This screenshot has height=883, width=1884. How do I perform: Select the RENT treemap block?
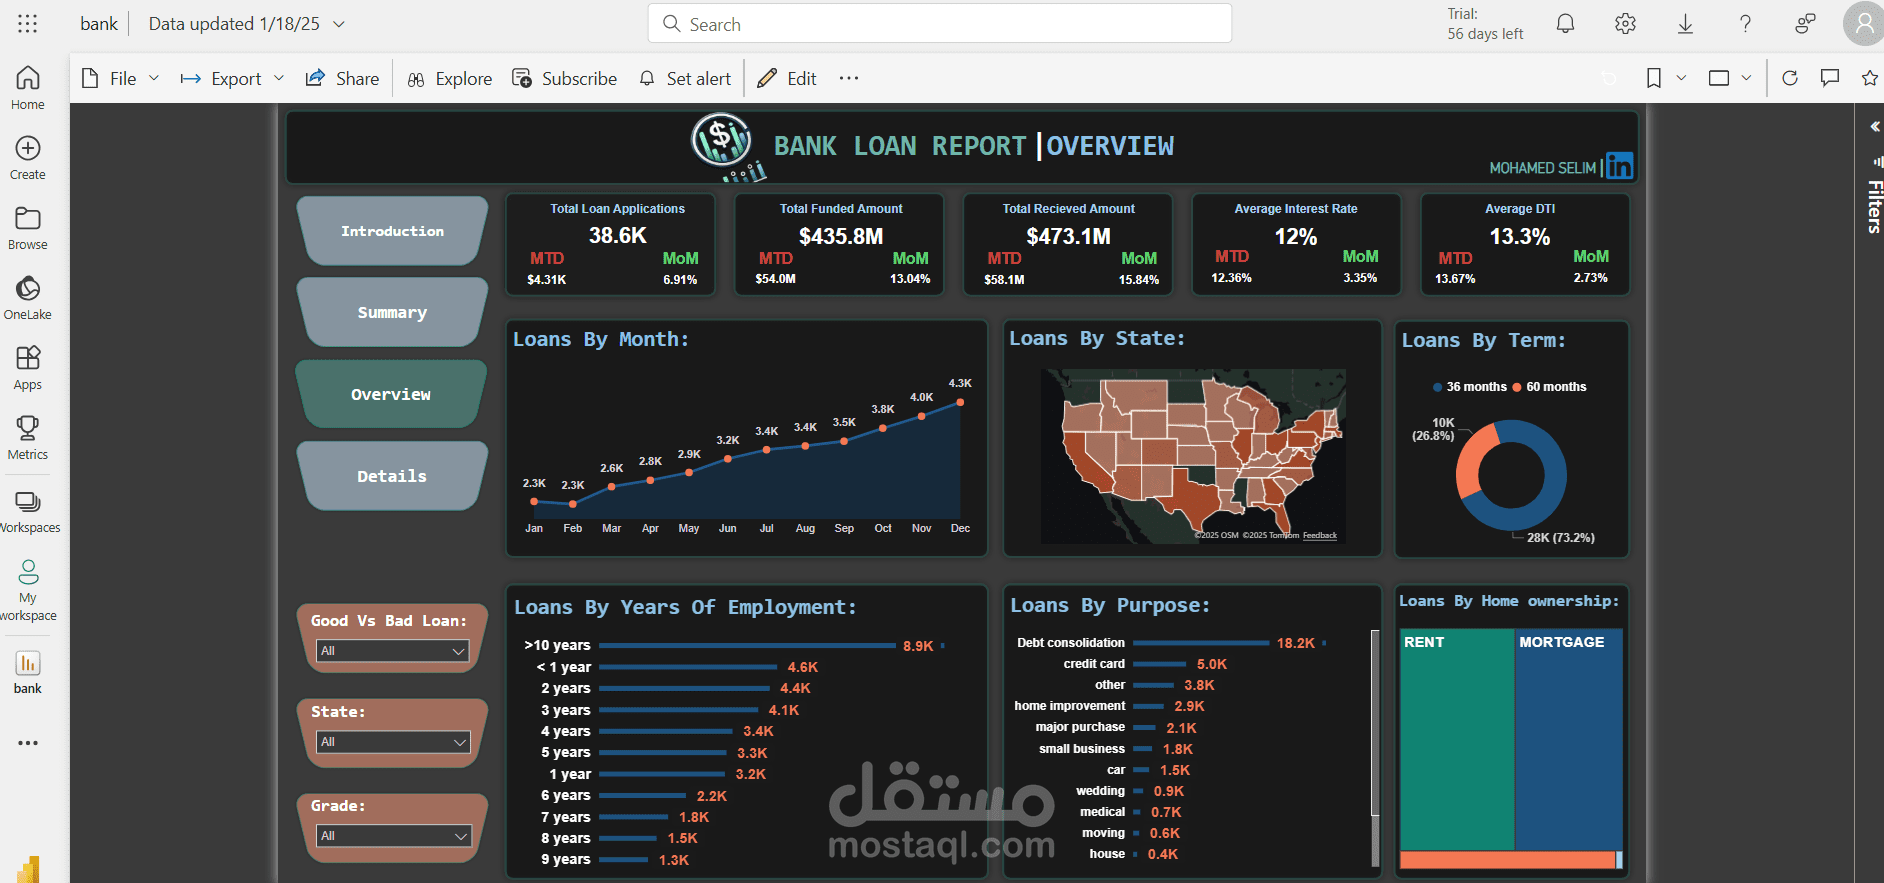[1457, 740]
